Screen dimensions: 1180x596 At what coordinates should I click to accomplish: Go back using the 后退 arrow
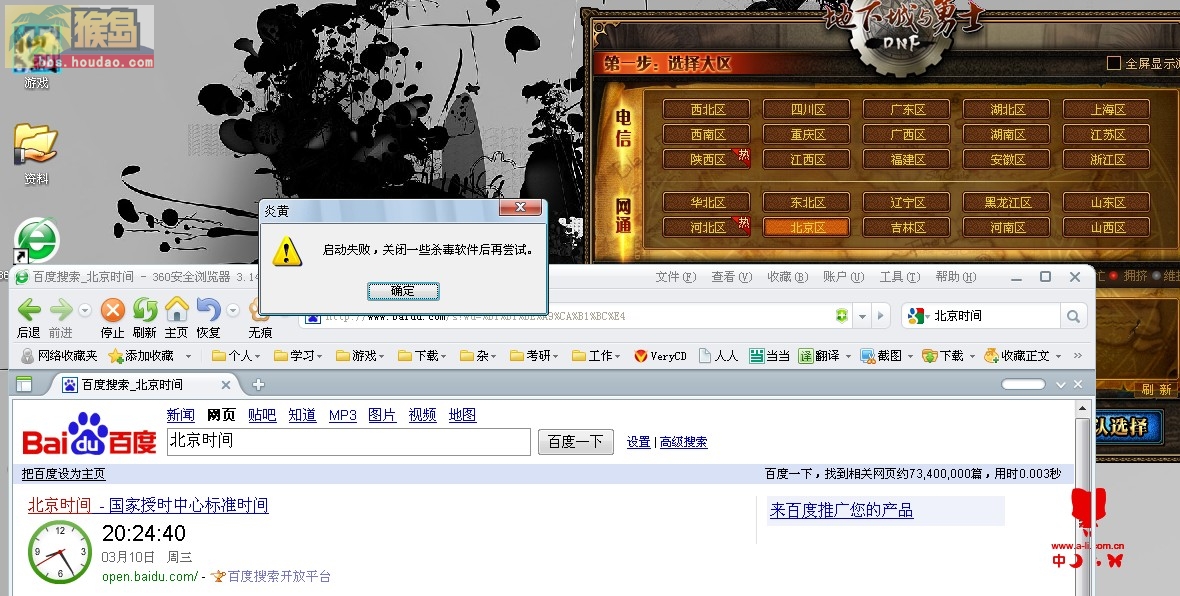click(x=29, y=309)
